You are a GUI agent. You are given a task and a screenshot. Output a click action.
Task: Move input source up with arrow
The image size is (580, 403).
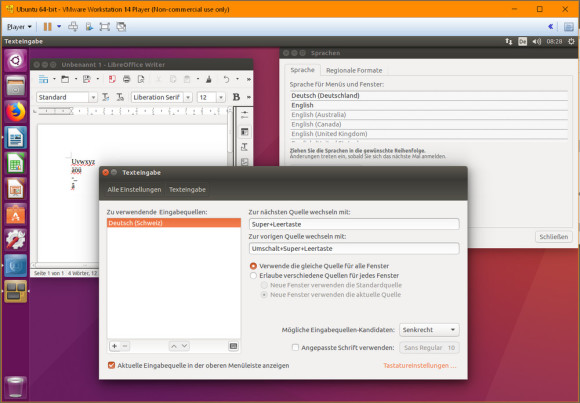pyautogui.click(x=173, y=346)
